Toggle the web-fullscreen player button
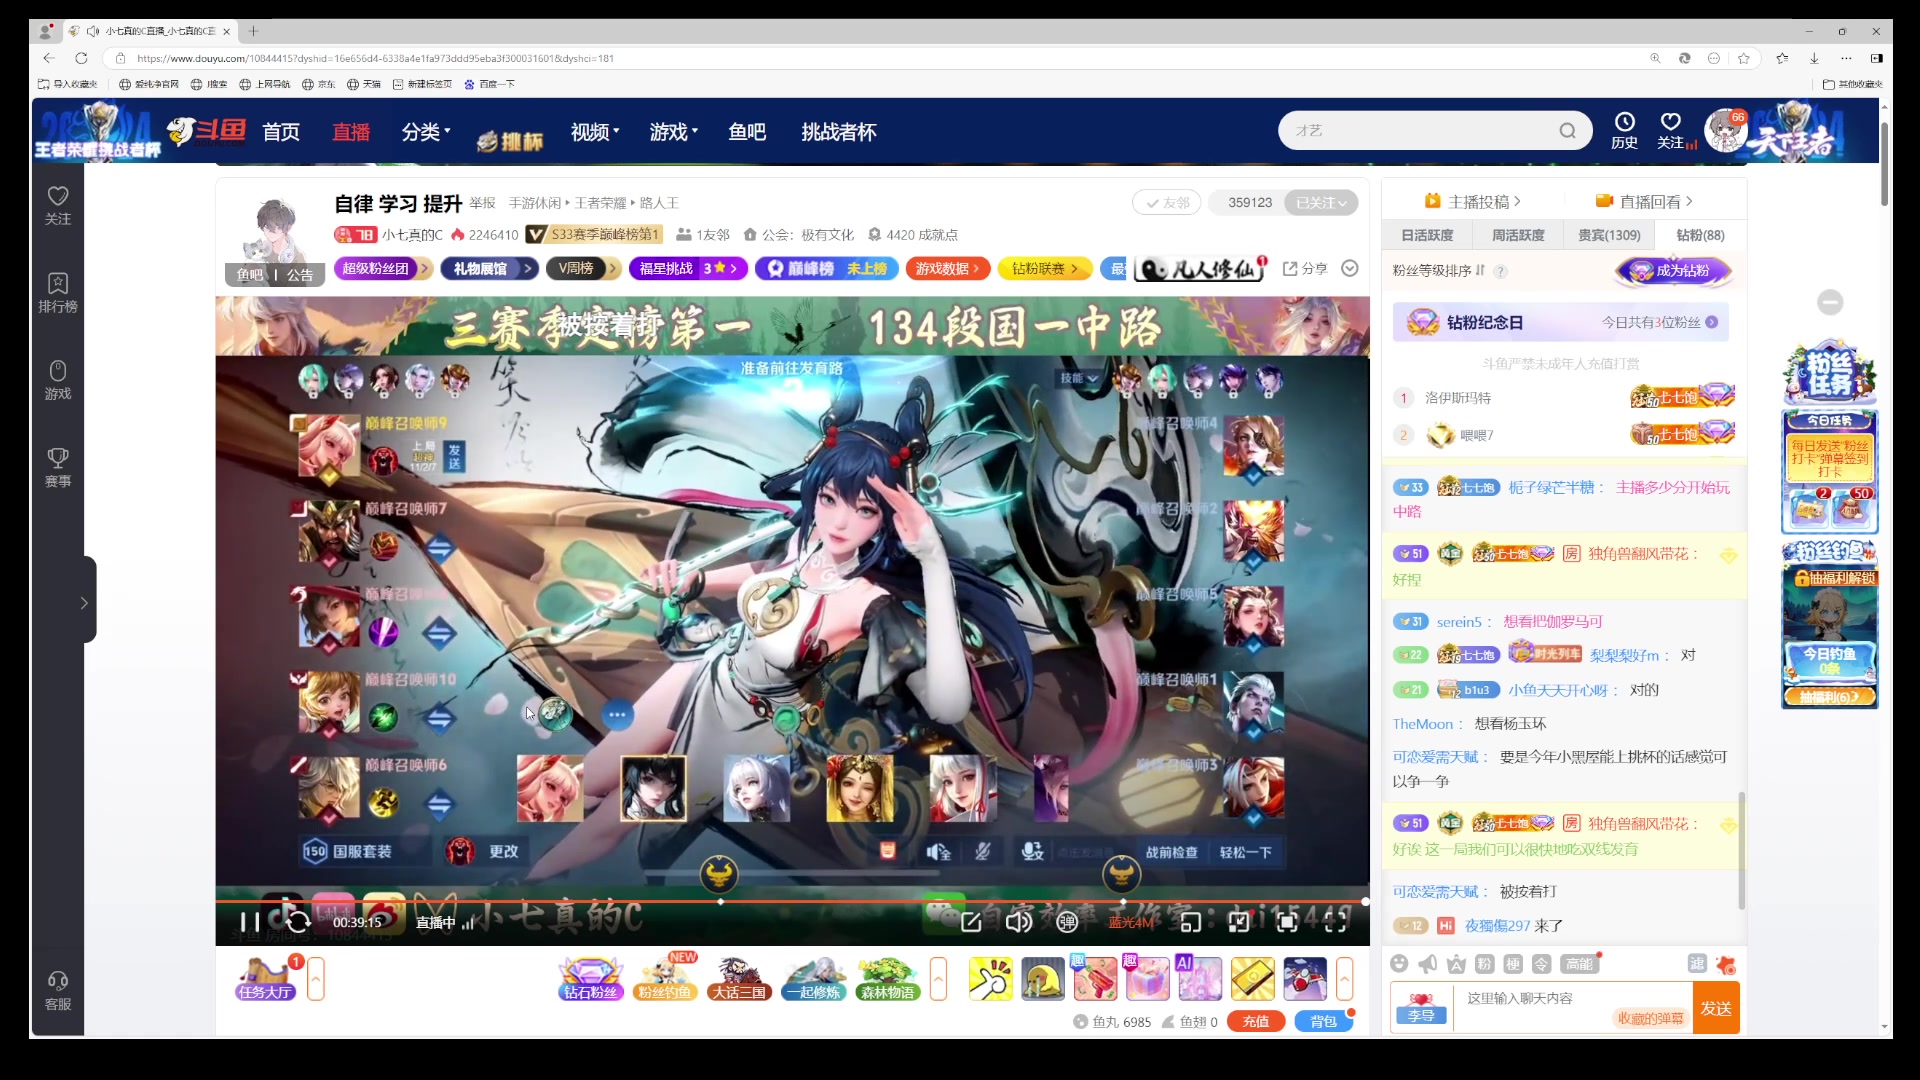Image resolution: width=1920 pixels, height=1080 pixels. pyautogui.click(x=1287, y=922)
